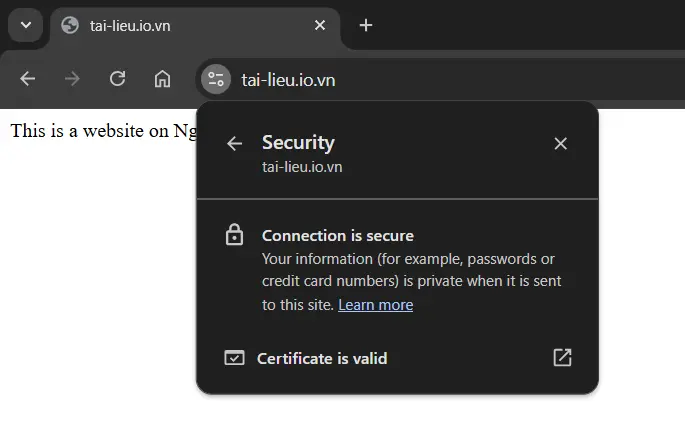The width and height of the screenshot is (685, 445).
Task: Go back using browser back arrow
Action: click(28, 79)
